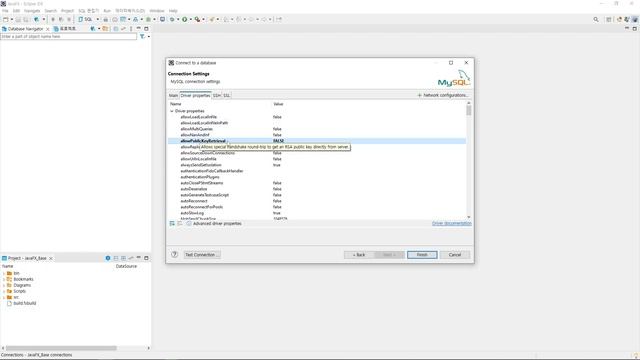Screen dimensions: 640x360
Task: Open the Window menu
Action: point(157,11)
